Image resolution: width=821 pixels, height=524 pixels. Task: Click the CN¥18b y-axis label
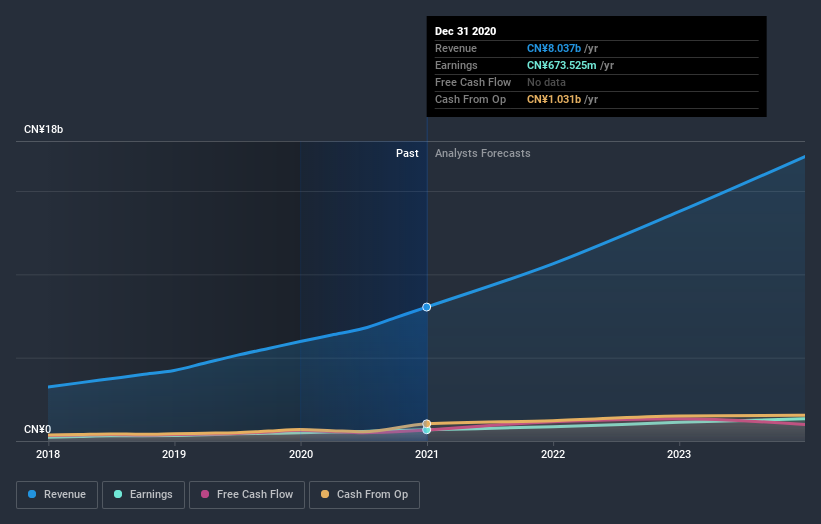point(43,129)
